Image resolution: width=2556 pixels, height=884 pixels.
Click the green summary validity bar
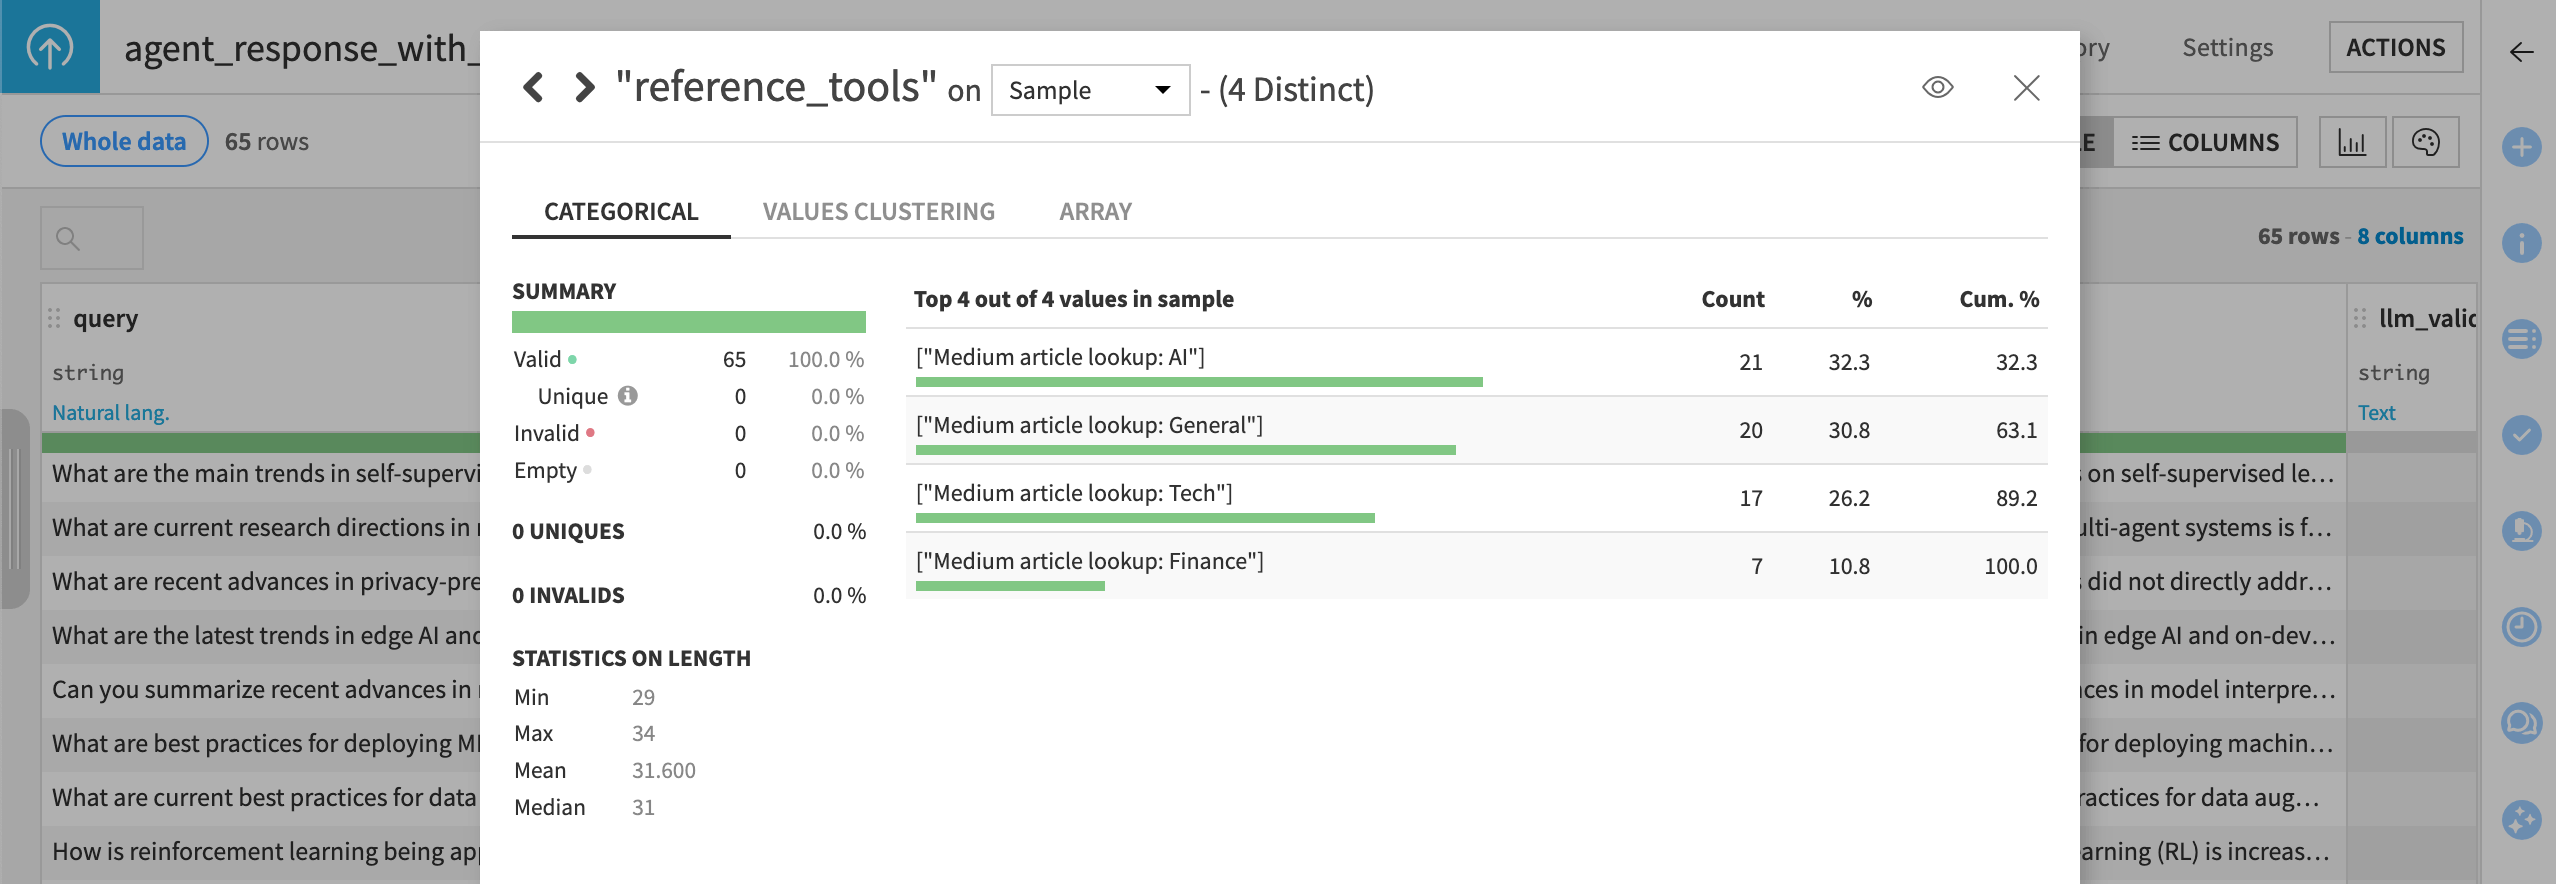[x=688, y=322]
